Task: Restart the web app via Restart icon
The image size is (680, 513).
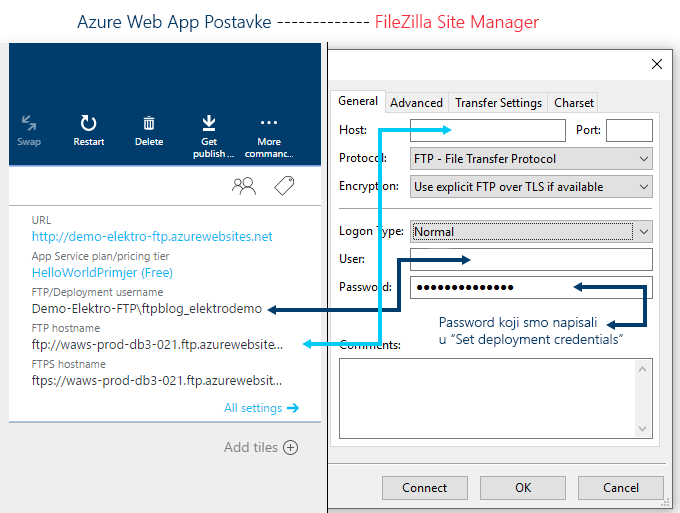Action: [88, 123]
